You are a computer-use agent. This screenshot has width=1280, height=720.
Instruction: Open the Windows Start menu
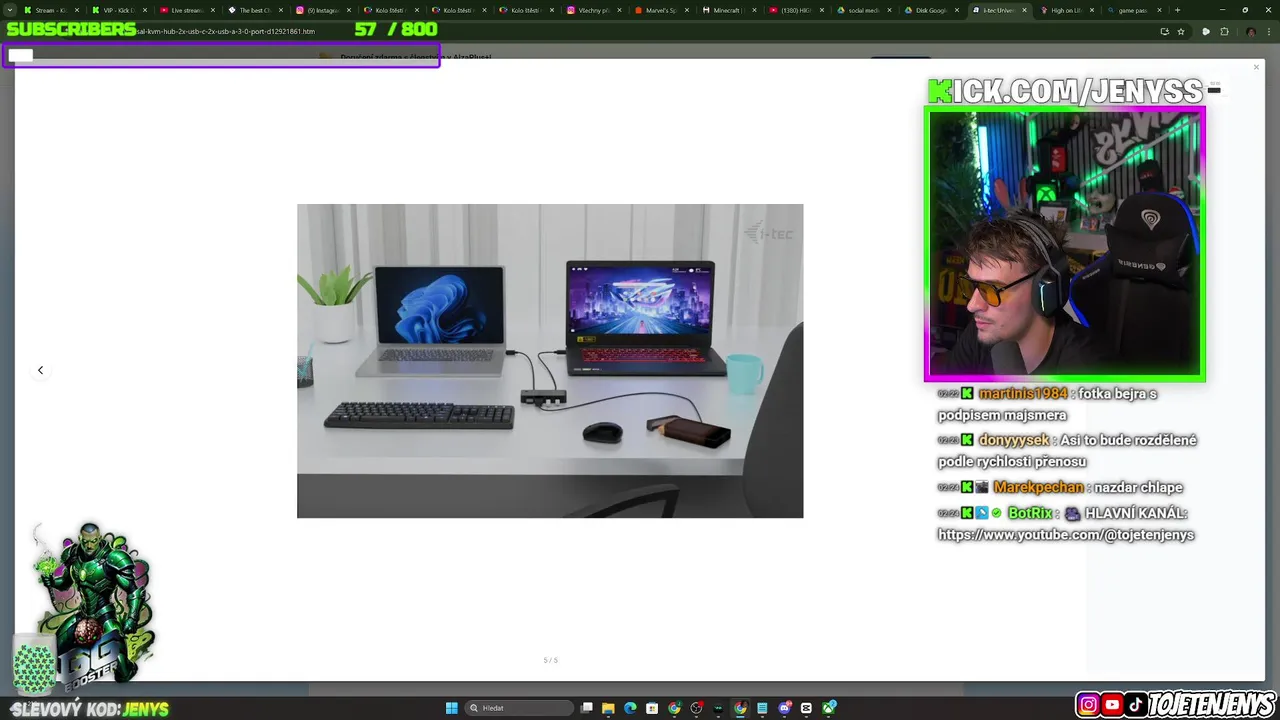point(452,708)
